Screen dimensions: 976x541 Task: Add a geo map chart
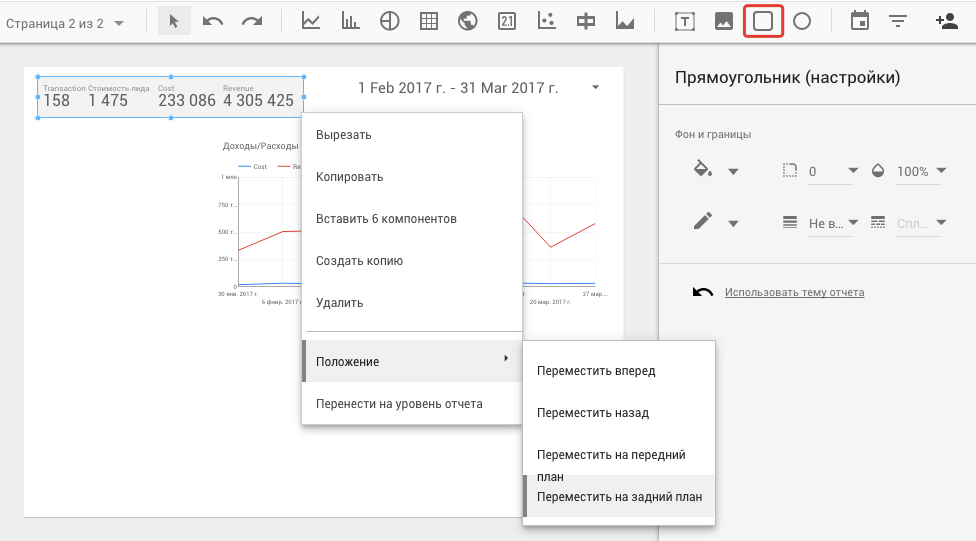pyautogui.click(x=467, y=21)
